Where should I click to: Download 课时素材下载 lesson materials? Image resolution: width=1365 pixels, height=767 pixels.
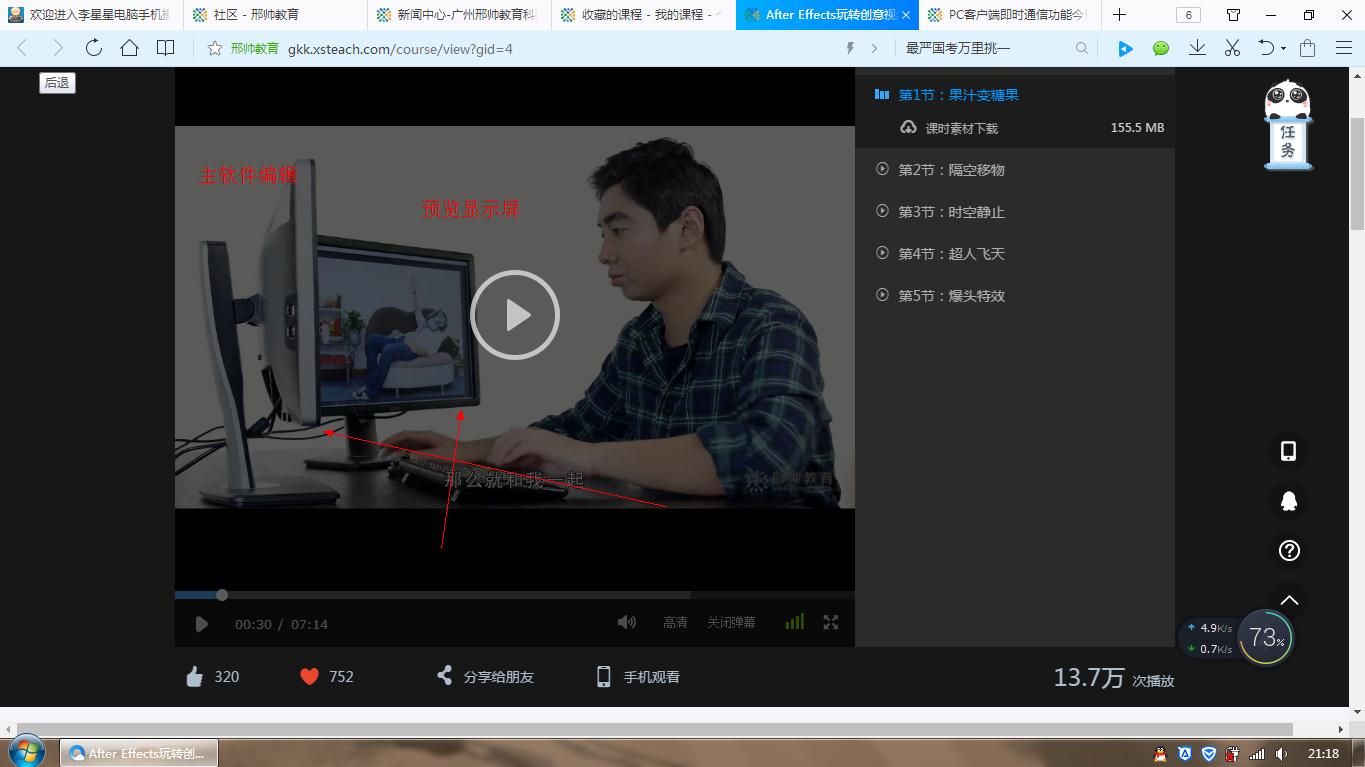(961, 128)
